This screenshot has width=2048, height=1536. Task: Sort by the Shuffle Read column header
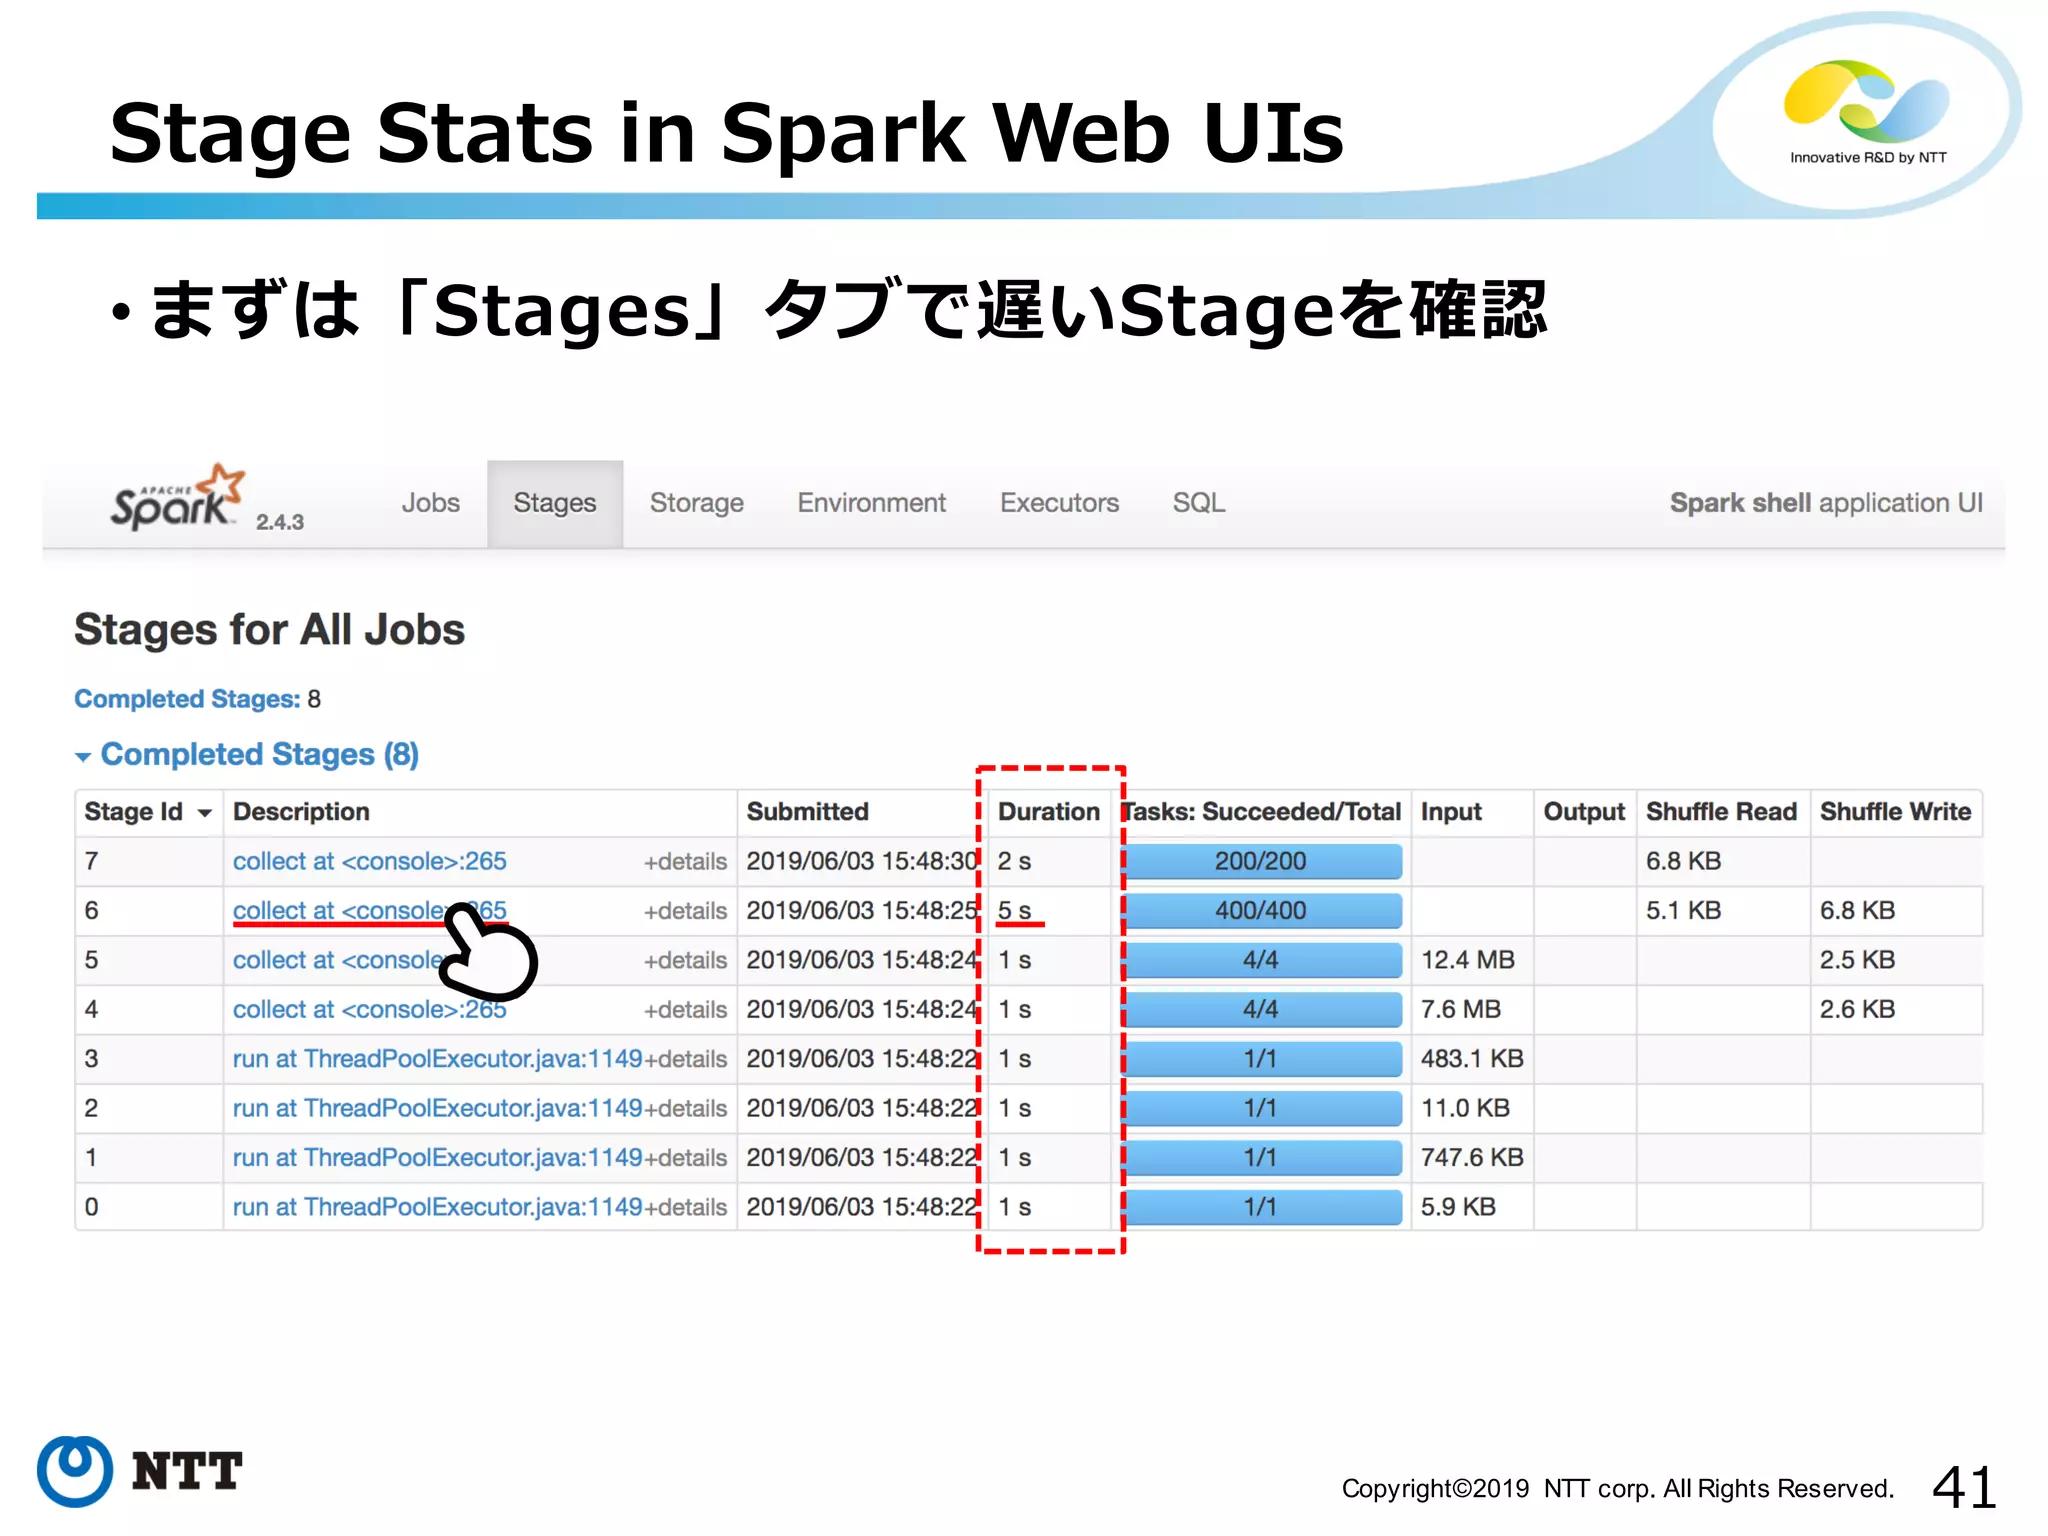(x=1720, y=812)
